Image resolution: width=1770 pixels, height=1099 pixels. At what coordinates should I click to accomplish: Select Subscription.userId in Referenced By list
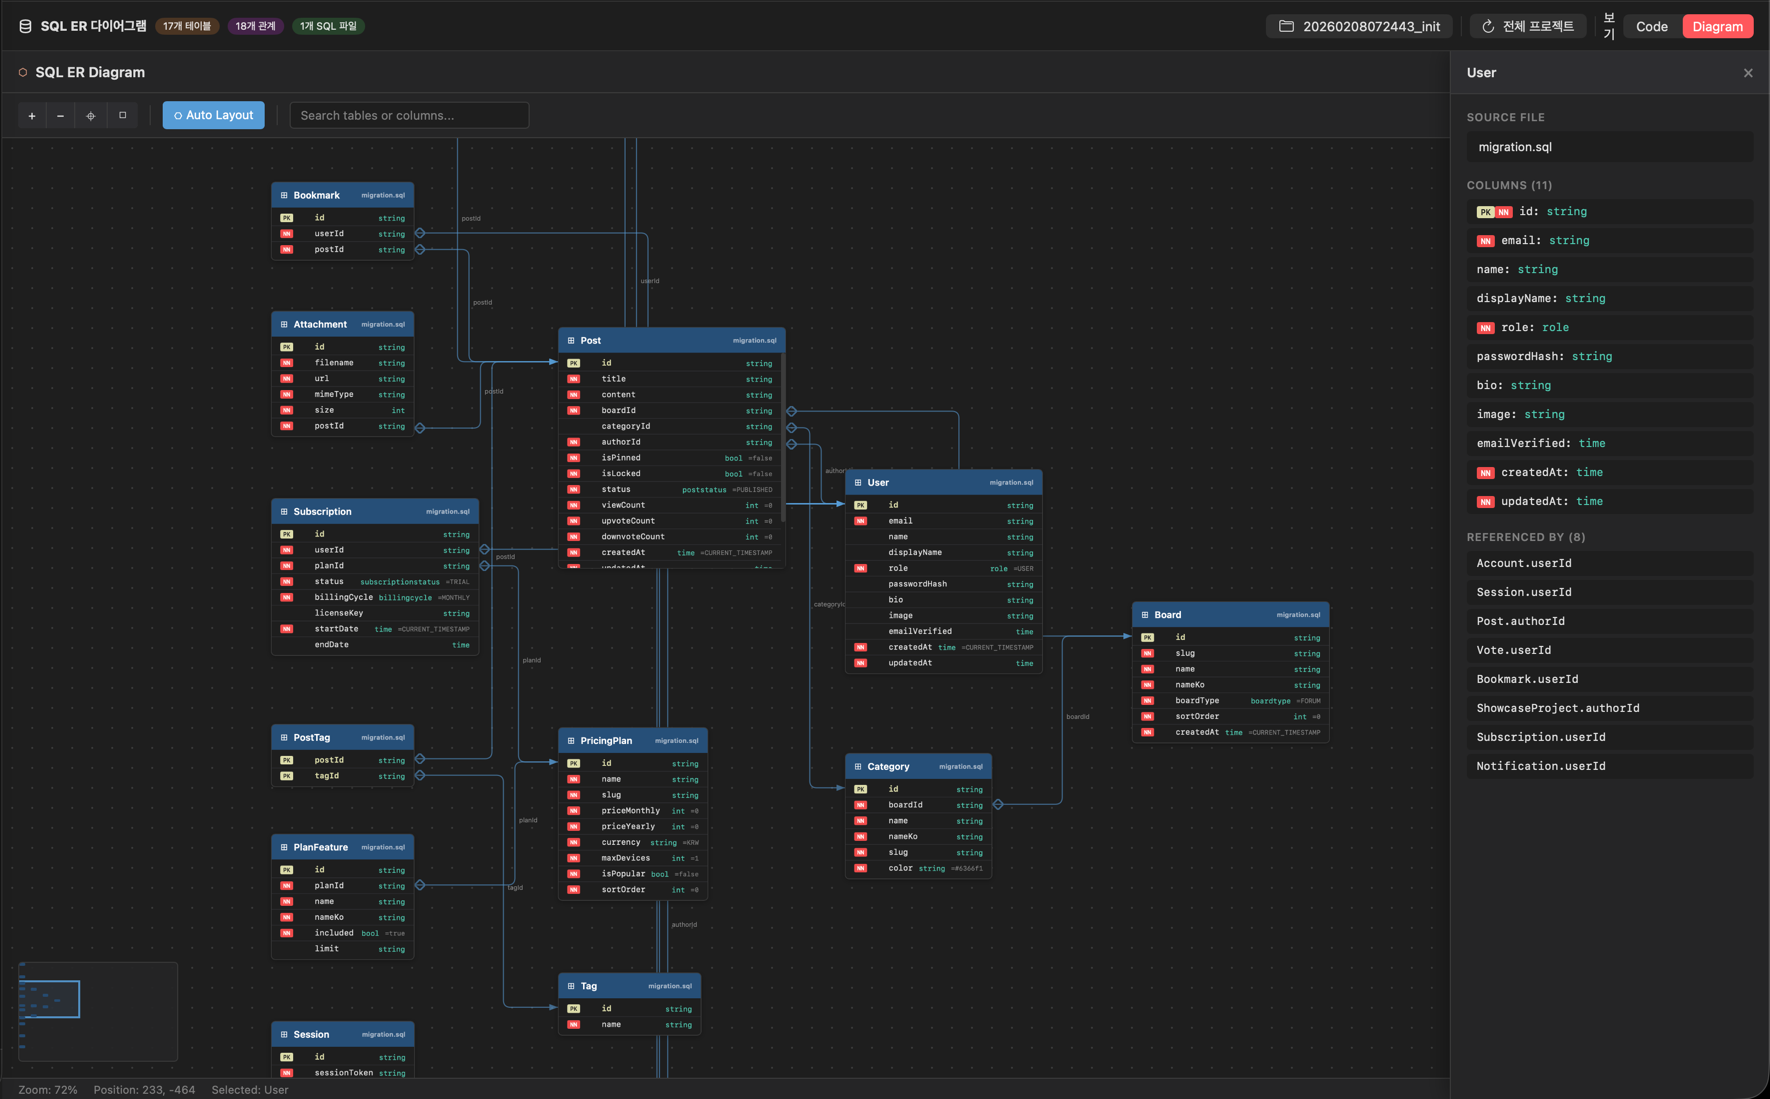pos(1540,737)
